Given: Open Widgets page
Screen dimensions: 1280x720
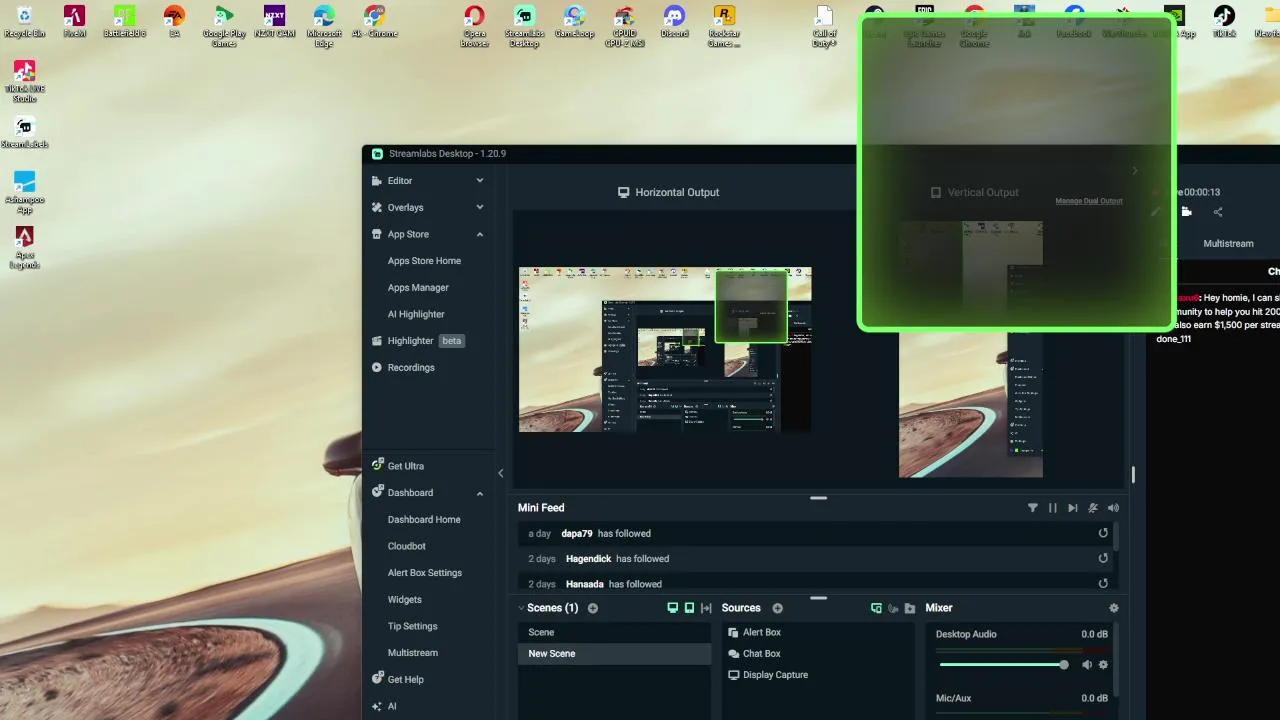Looking at the screenshot, I should pyautogui.click(x=405, y=600).
